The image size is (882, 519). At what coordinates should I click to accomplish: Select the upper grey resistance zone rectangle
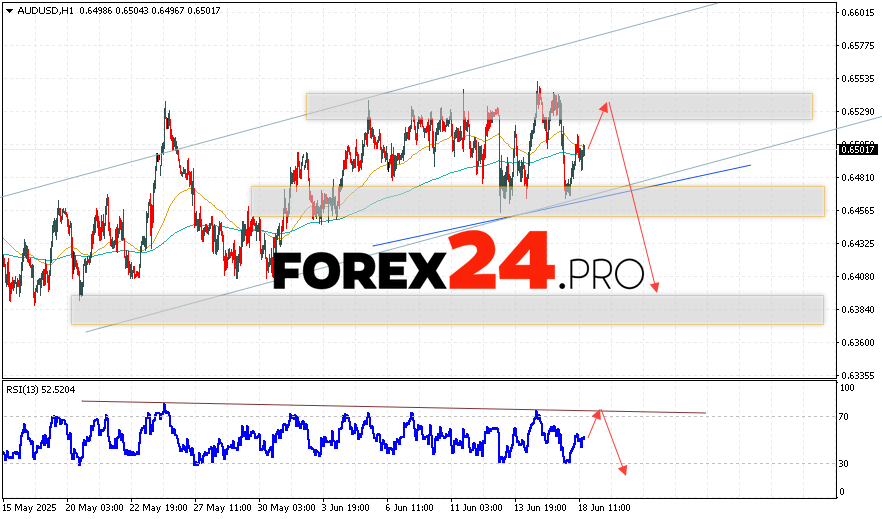click(x=558, y=106)
